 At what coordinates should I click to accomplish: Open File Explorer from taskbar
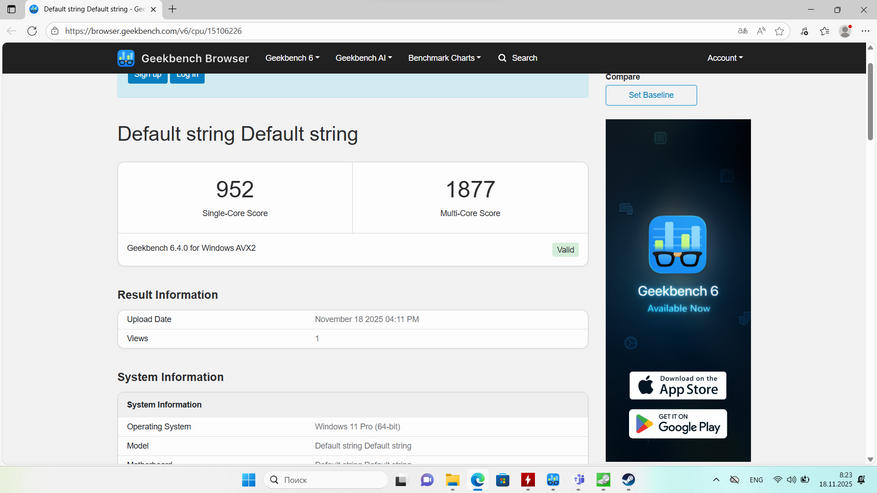(x=452, y=480)
